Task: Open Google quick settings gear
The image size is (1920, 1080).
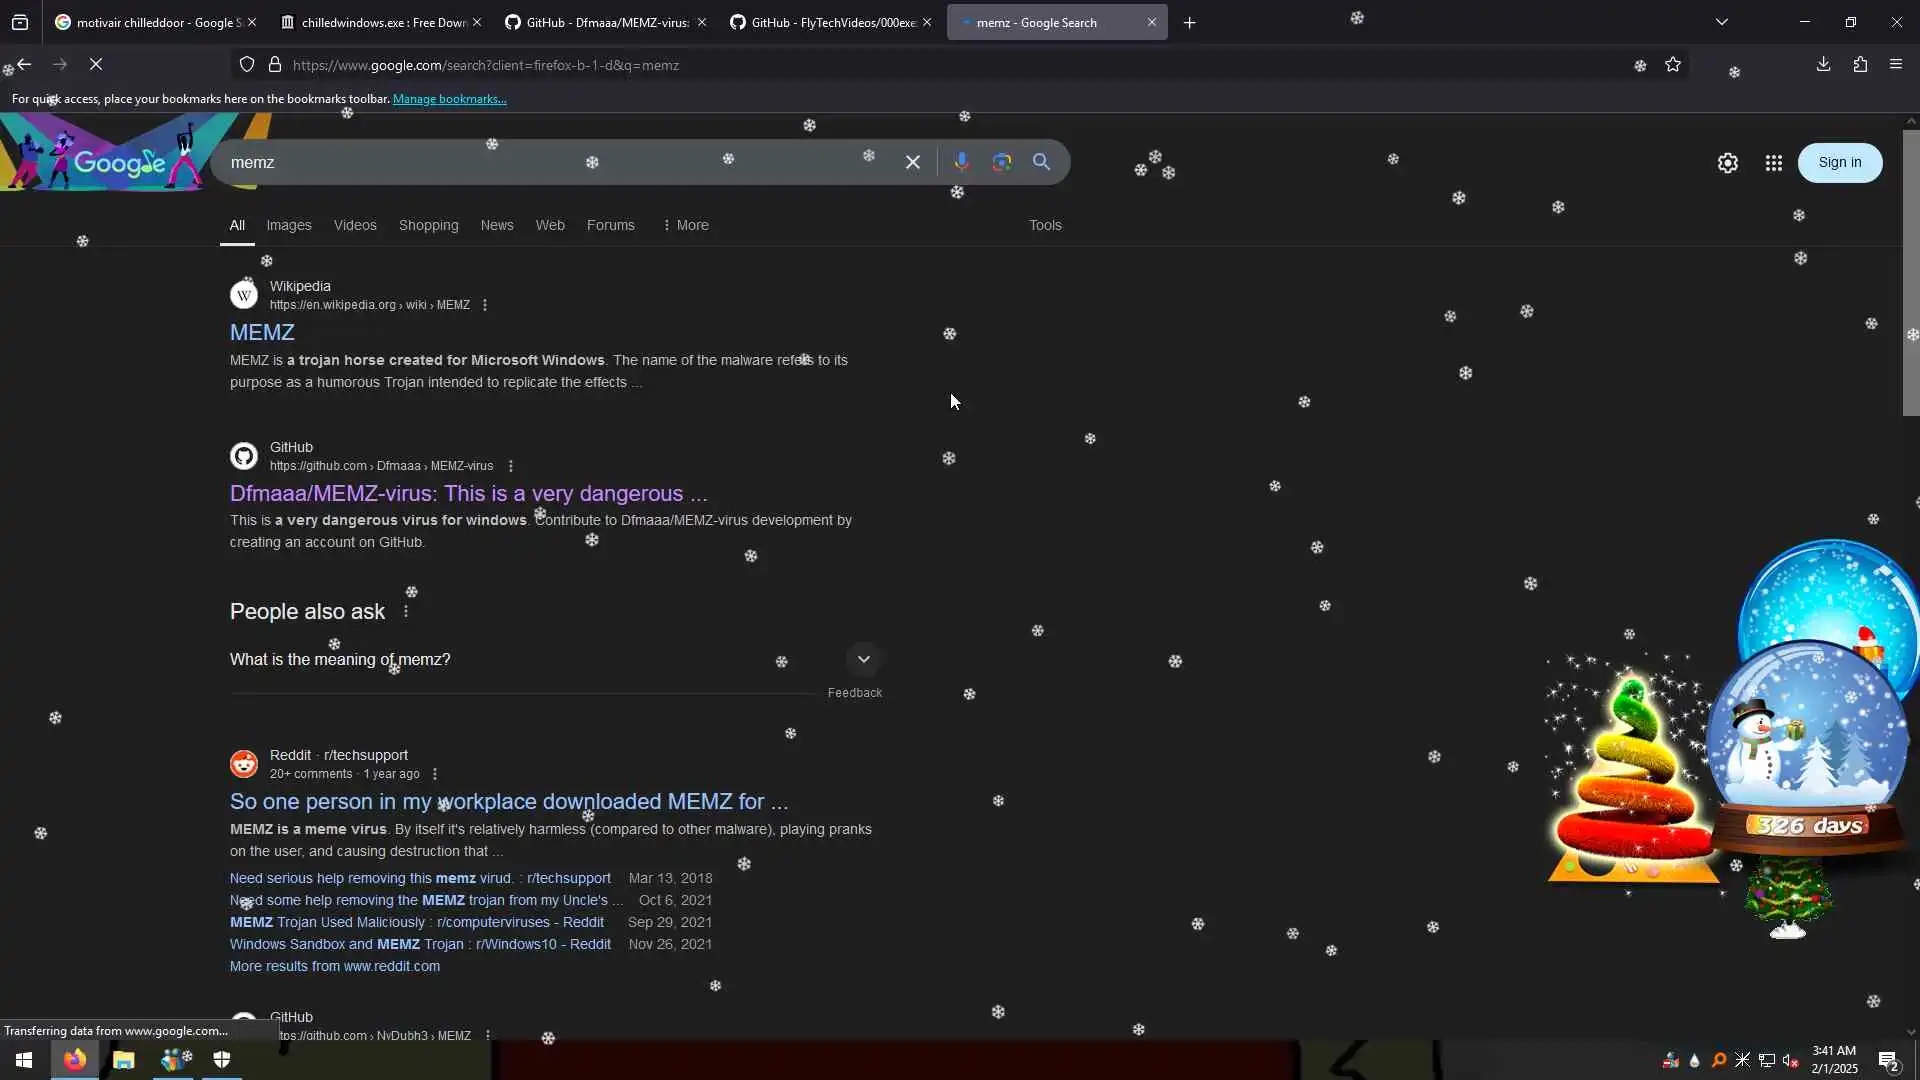Action: point(1727,163)
